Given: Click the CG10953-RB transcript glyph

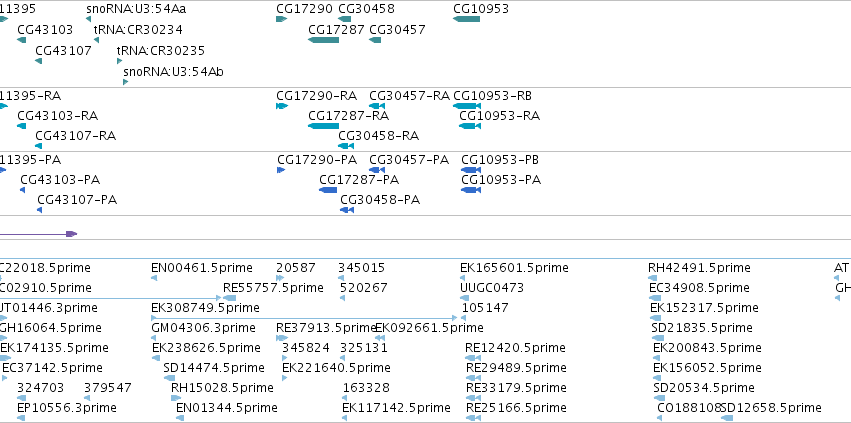Looking at the screenshot, I should (x=467, y=106).
